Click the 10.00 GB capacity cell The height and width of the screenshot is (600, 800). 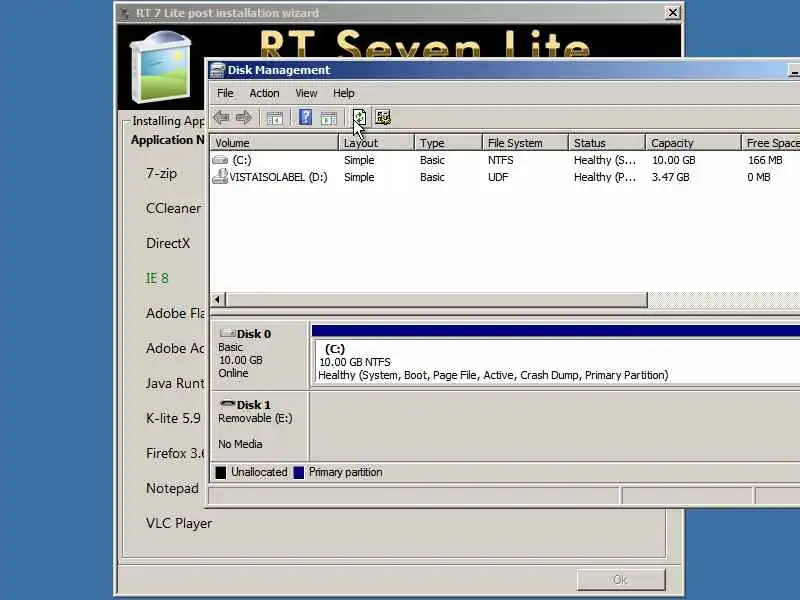pos(673,160)
